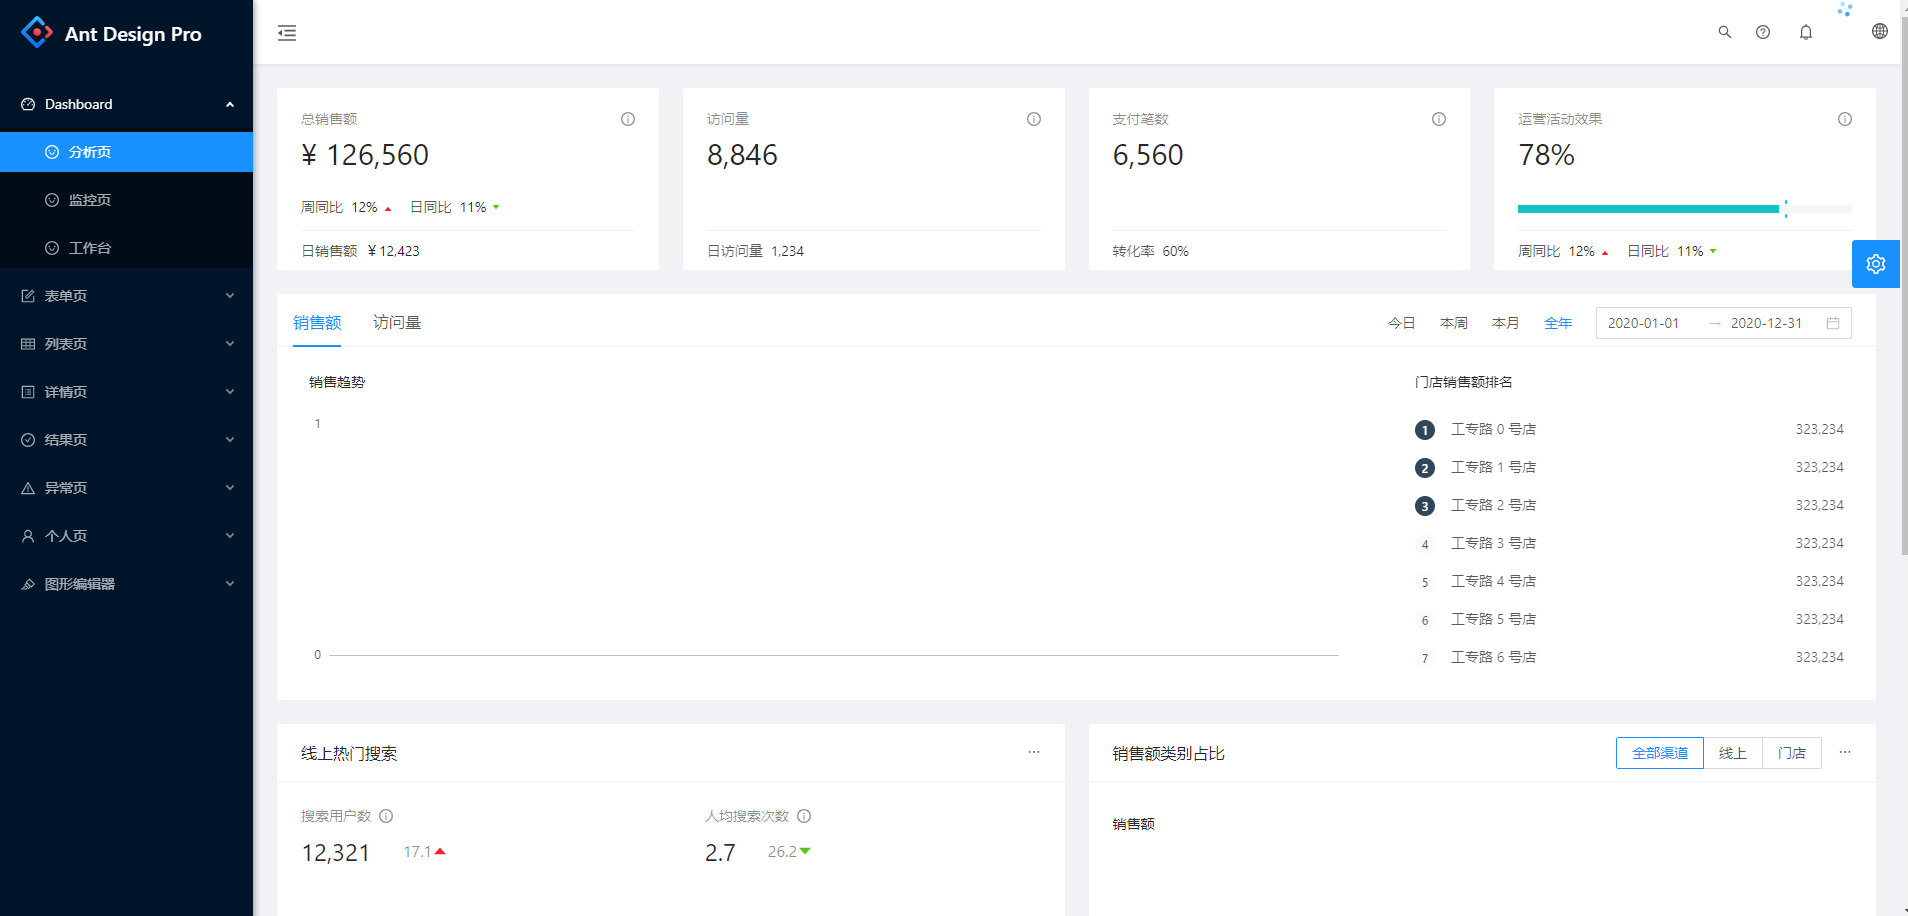
Task: Click the 详情页 profile icon in sidebar
Action: pyautogui.click(x=28, y=392)
